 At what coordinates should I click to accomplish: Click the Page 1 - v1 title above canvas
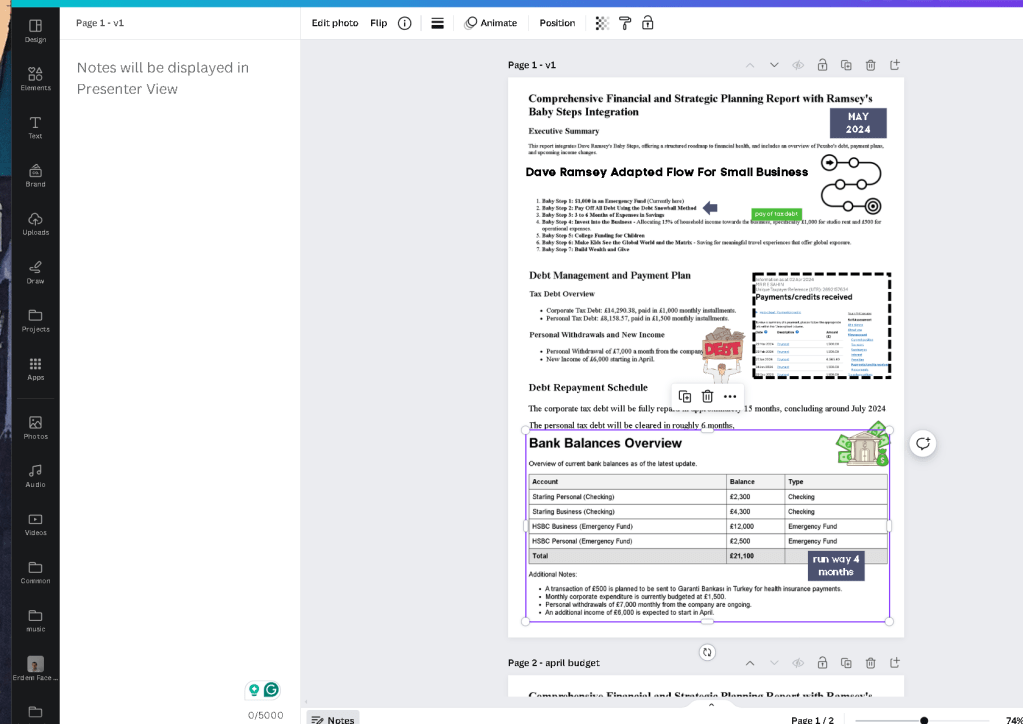pyautogui.click(x=532, y=65)
